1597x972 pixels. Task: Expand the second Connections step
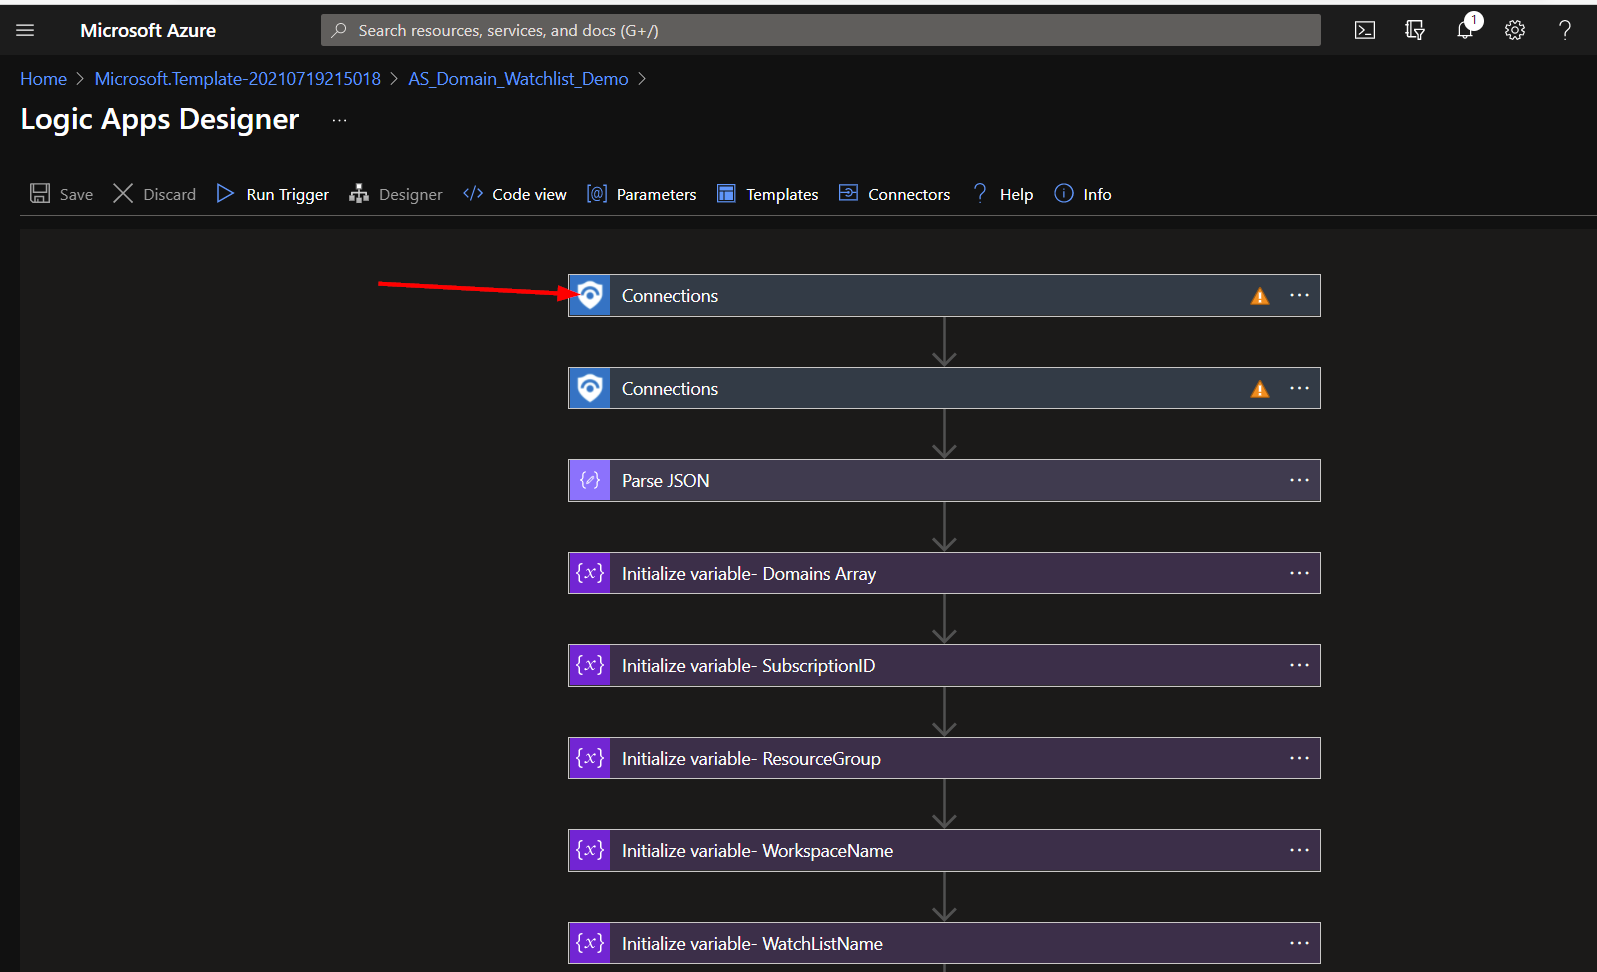coord(944,388)
